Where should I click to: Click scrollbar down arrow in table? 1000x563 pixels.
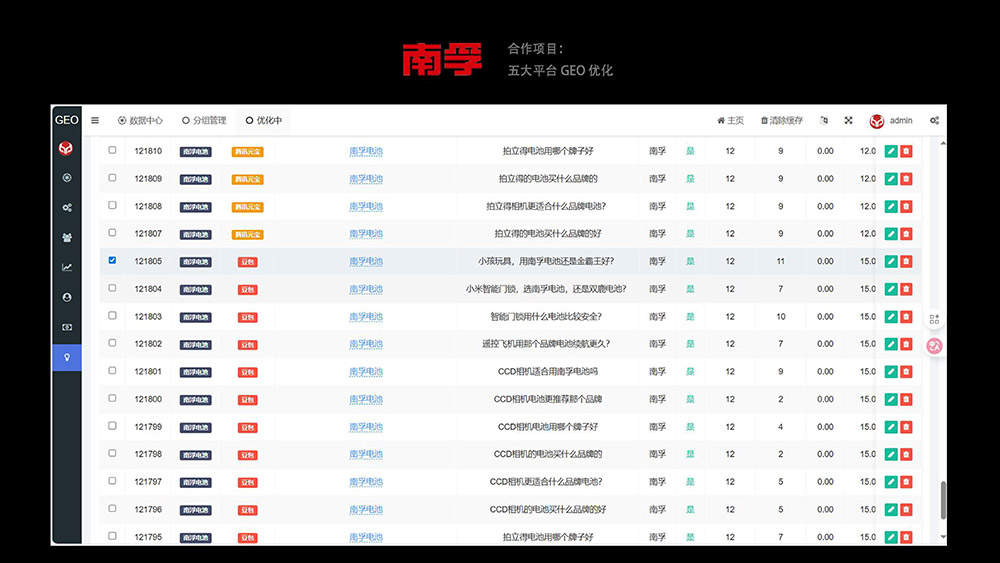(x=943, y=537)
